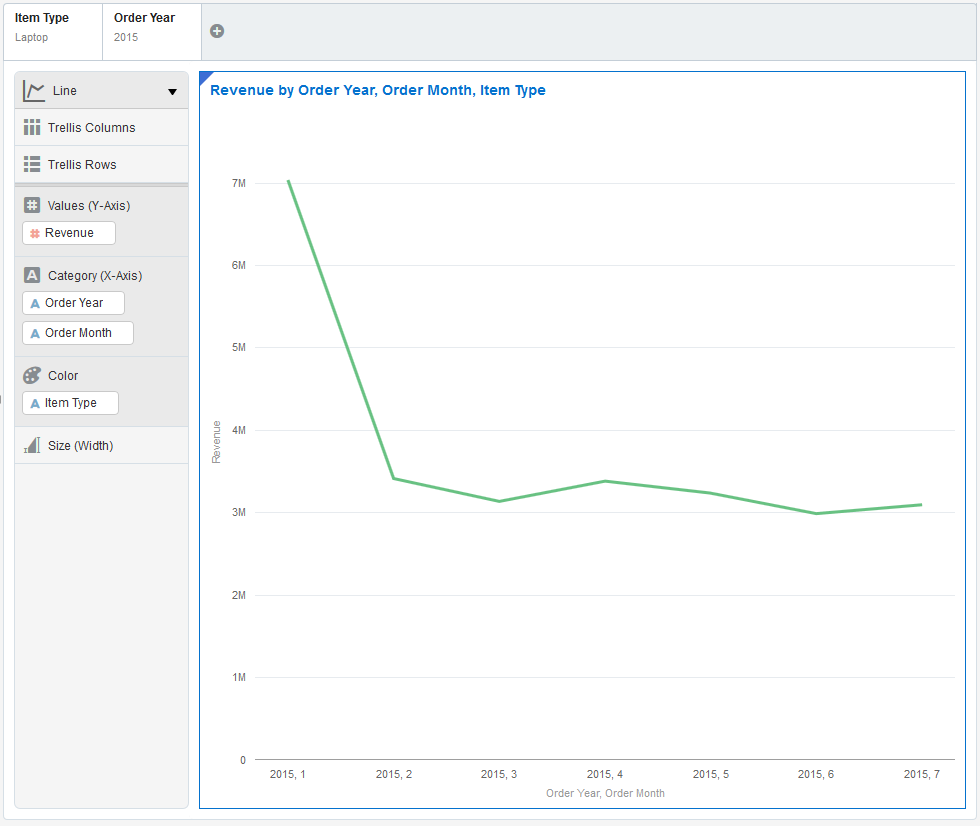Click the Trellis Rows icon
This screenshot has width=980, height=826.
coord(32,164)
